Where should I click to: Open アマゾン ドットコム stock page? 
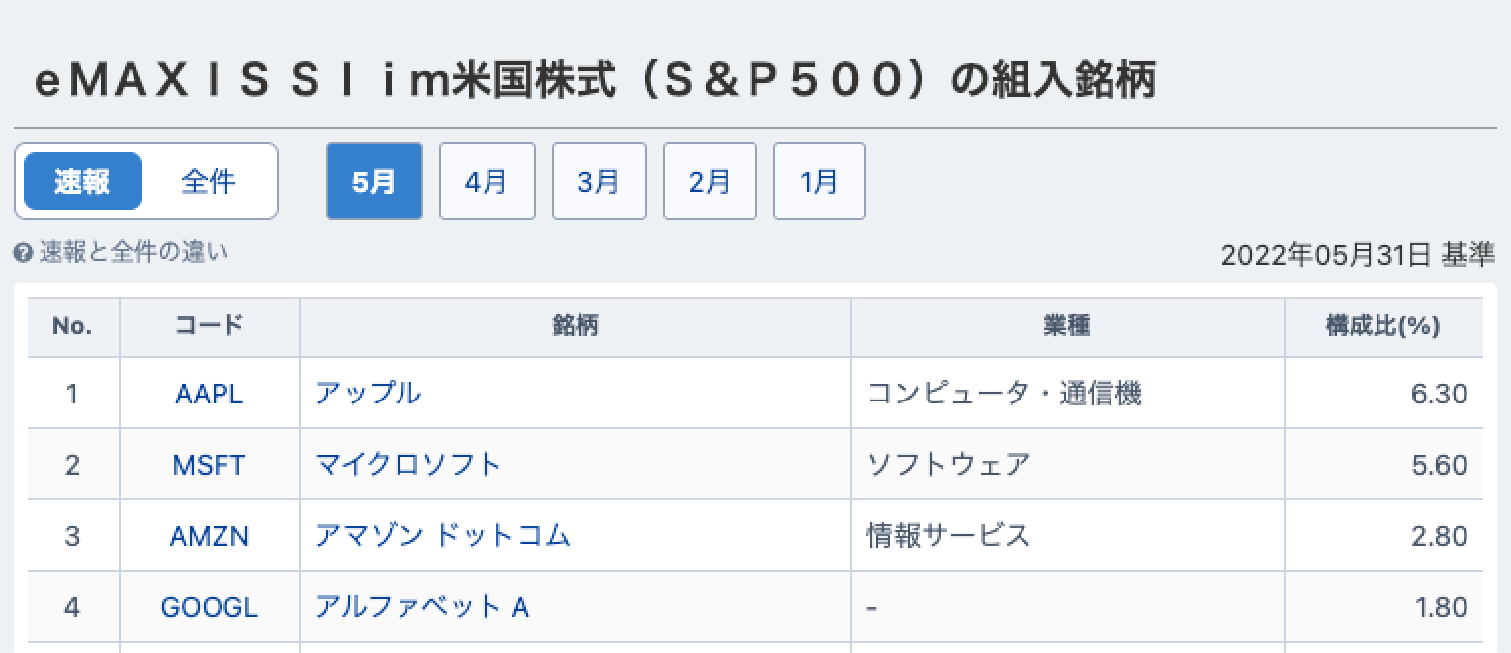(443, 536)
